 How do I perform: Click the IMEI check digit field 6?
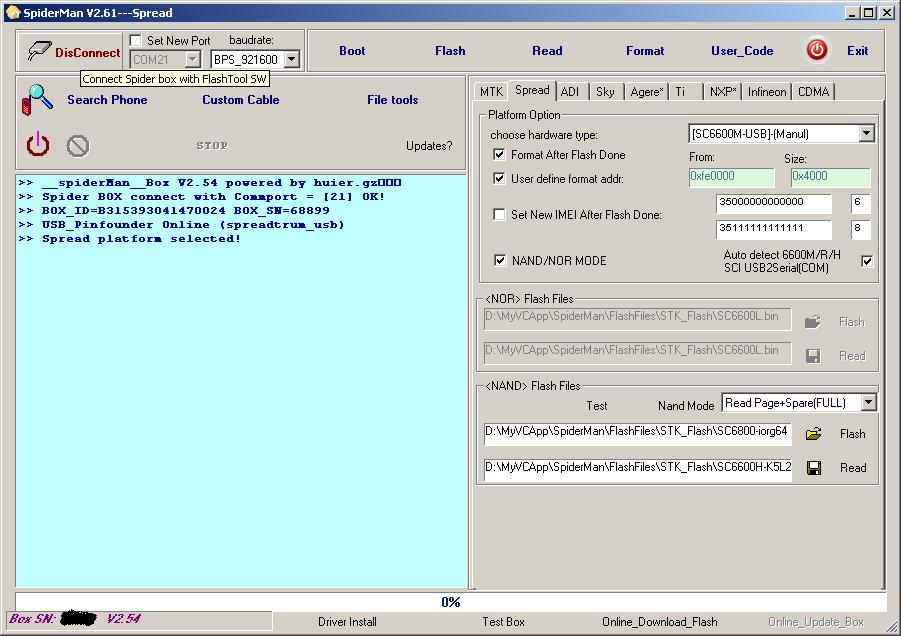[x=860, y=203]
